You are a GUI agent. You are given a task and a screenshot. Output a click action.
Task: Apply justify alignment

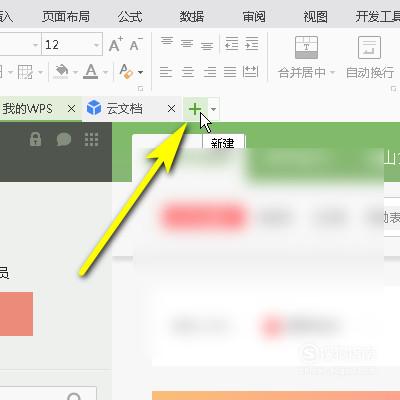230,72
